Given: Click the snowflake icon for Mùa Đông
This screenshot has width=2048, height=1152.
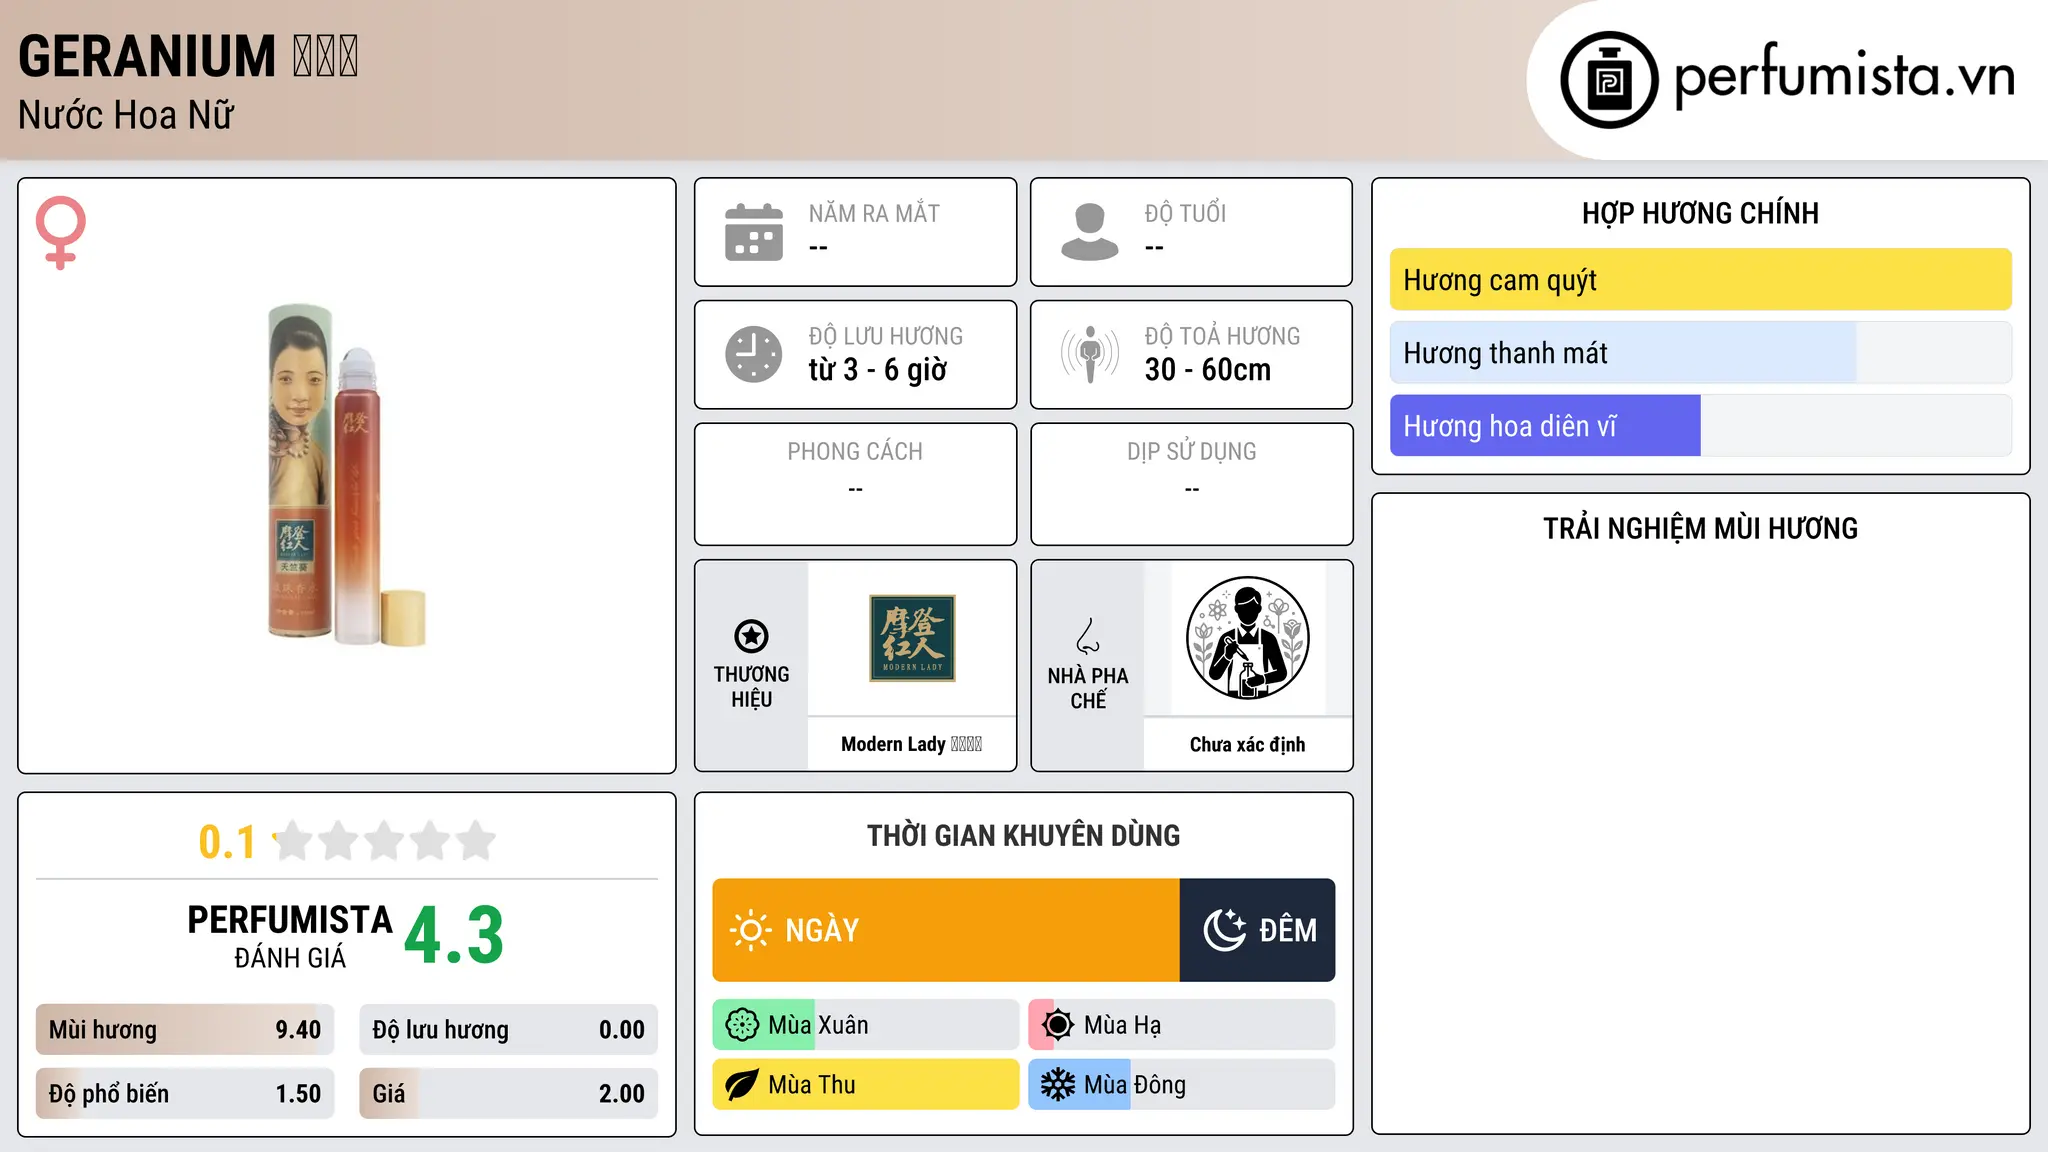Looking at the screenshot, I should point(1058,1084).
